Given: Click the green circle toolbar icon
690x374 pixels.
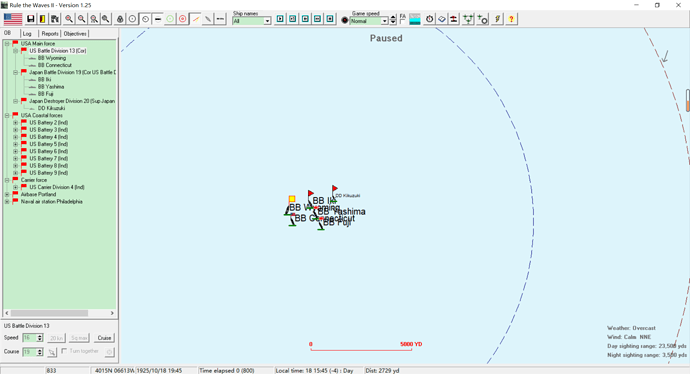Looking at the screenshot, I should coord(170,19).
